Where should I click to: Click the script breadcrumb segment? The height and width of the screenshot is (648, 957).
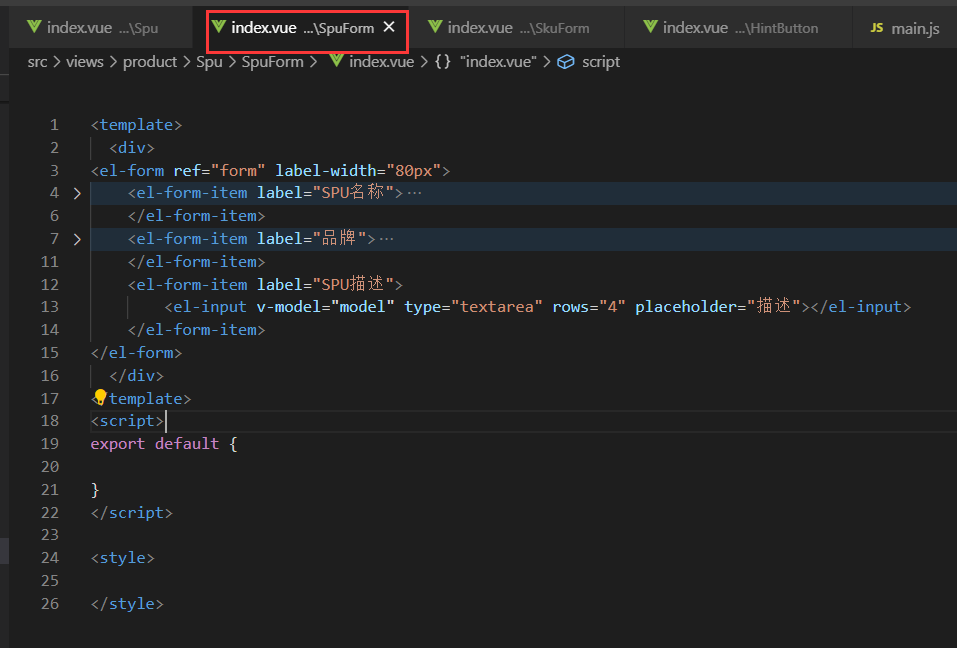[601, 62]
